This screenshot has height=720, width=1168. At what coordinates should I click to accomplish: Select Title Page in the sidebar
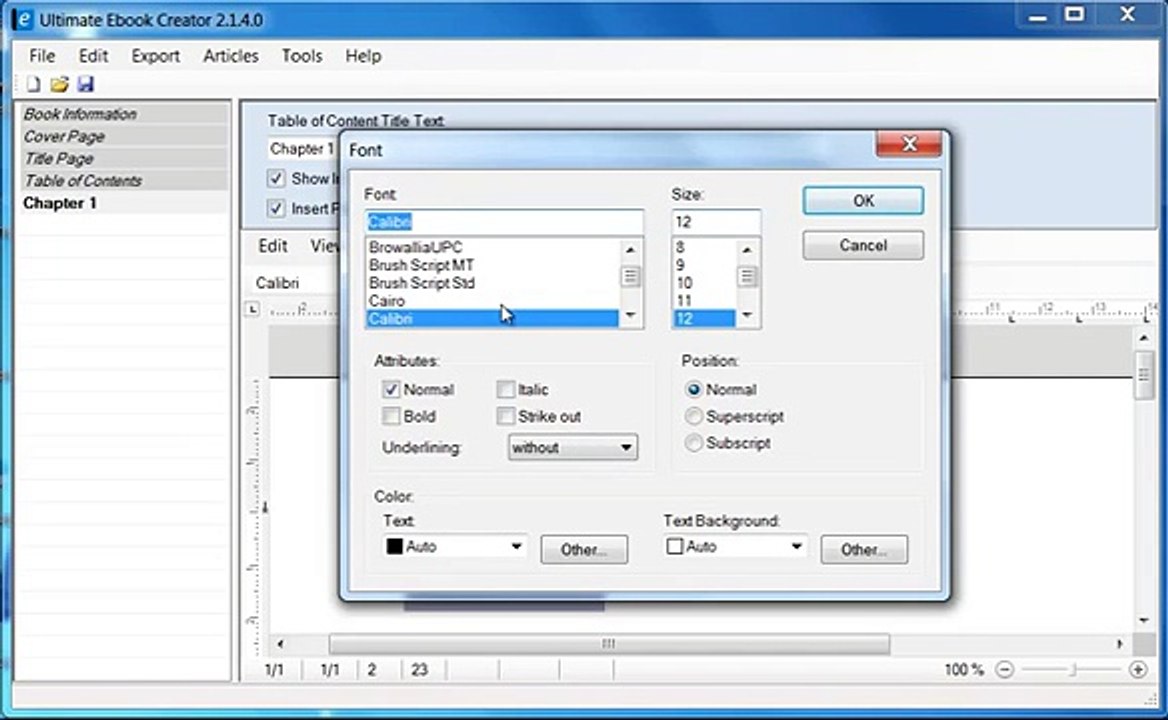point(123,159)
